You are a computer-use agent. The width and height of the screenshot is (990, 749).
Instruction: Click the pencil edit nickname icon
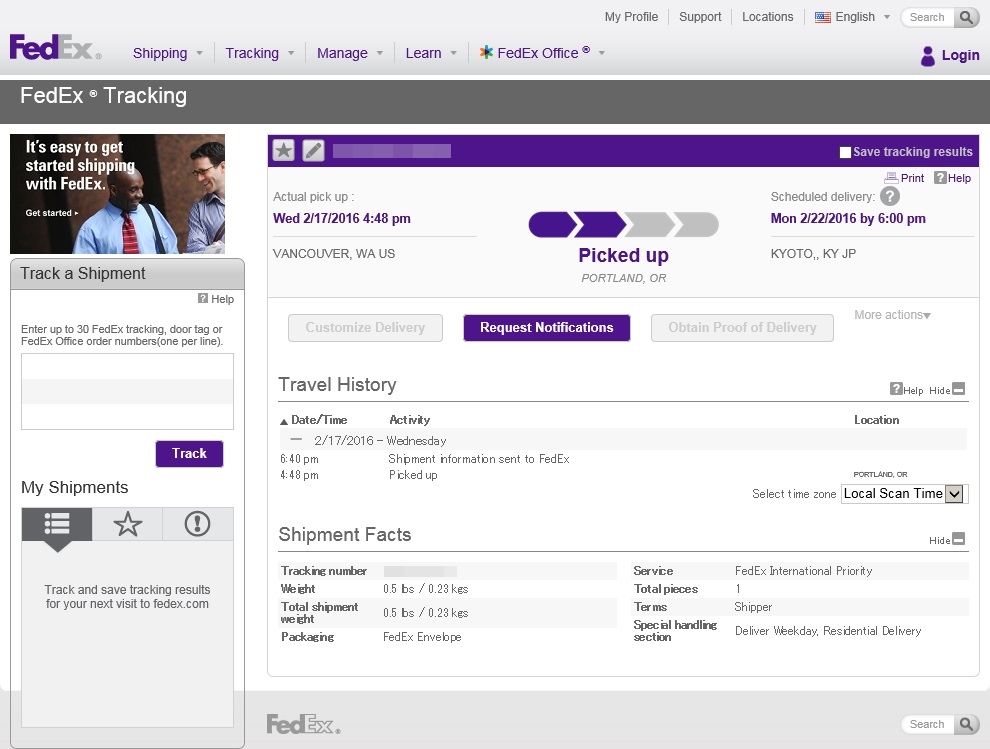(x=313, y=150)
